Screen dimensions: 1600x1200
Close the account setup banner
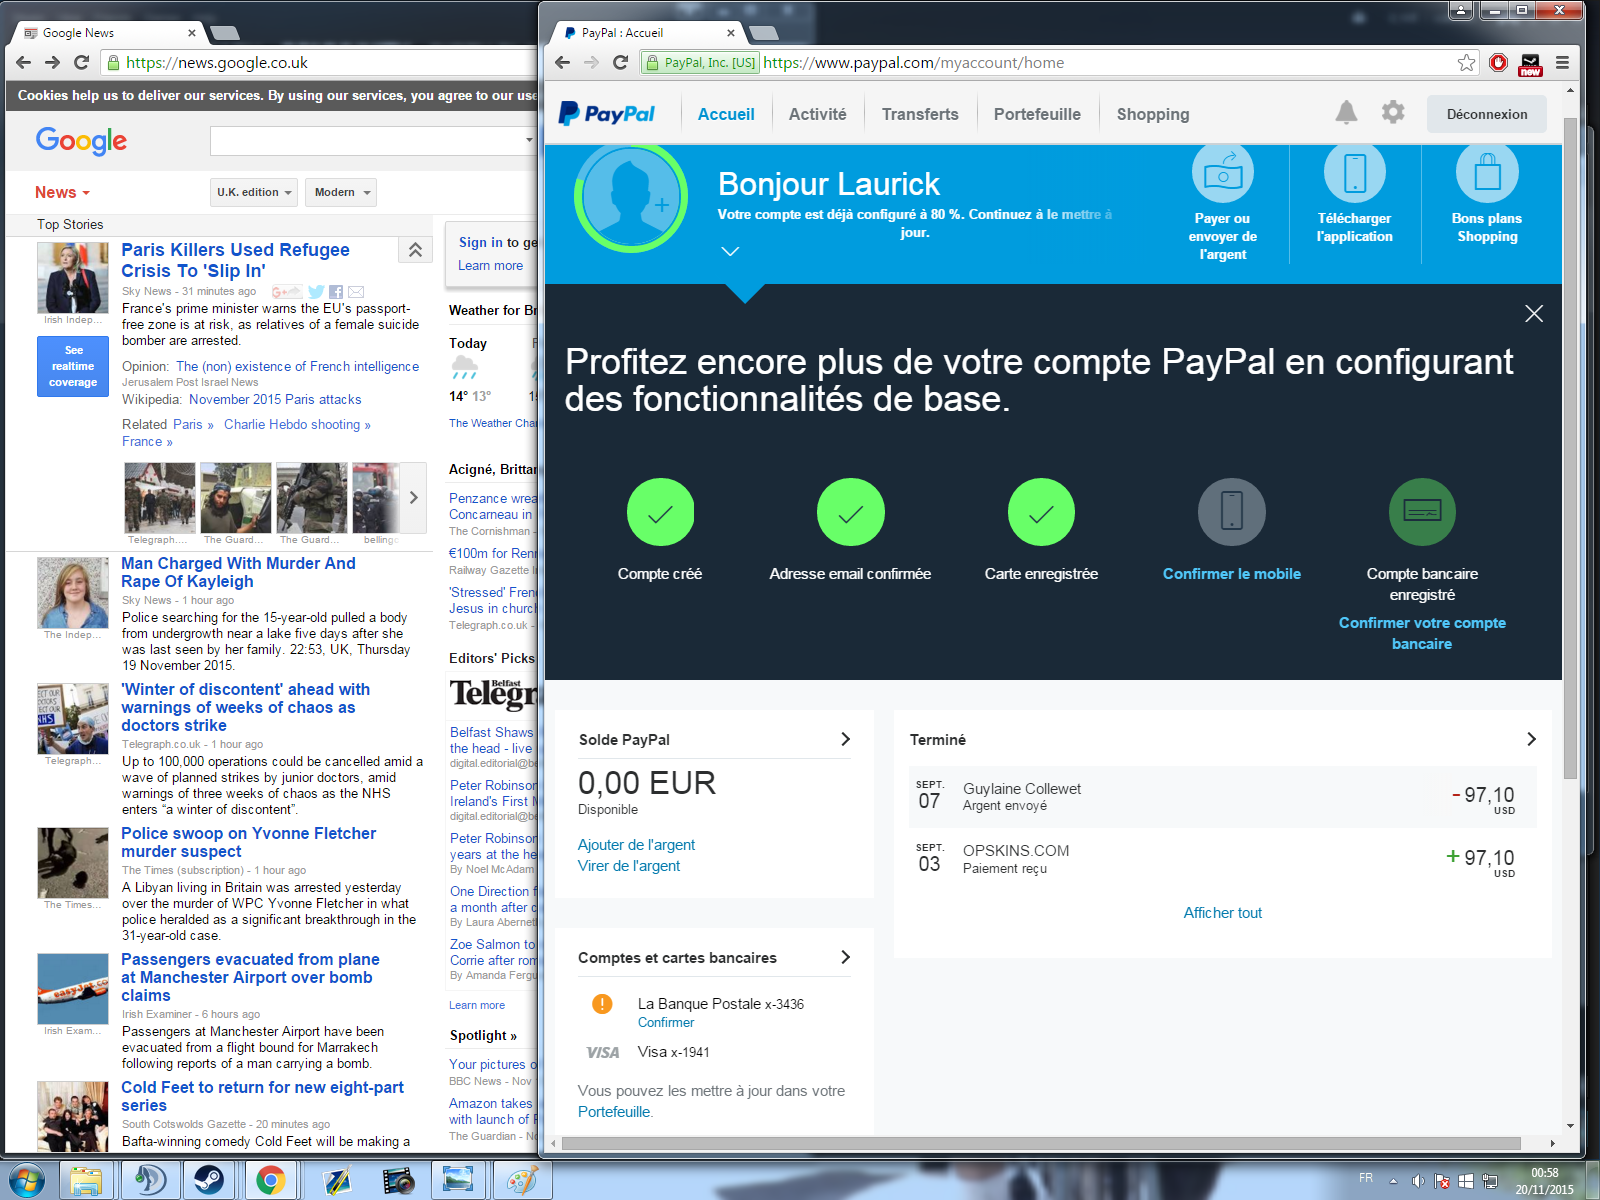[x=1533, y=314]
